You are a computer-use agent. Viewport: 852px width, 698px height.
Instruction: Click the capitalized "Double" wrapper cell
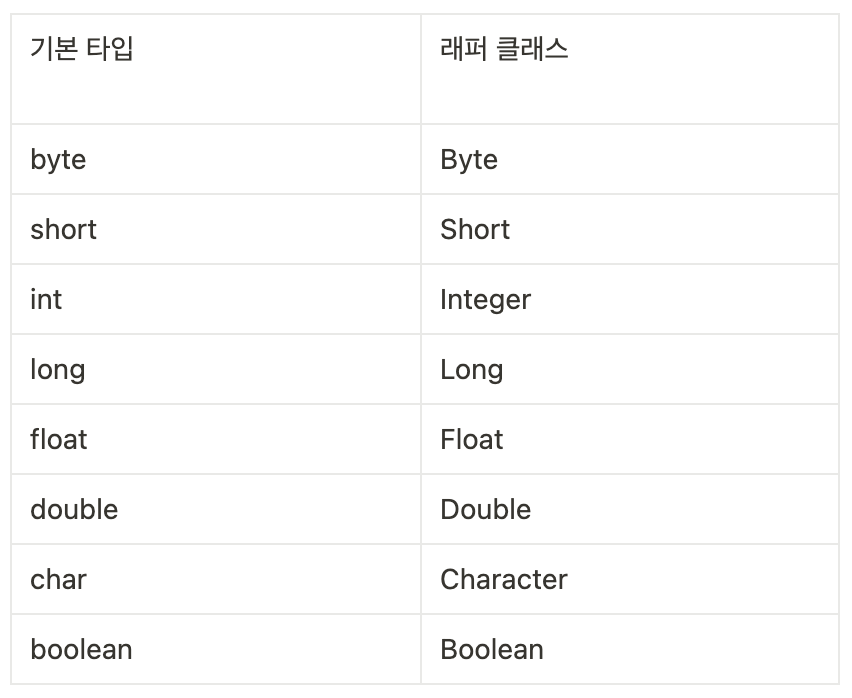point(485,509)
